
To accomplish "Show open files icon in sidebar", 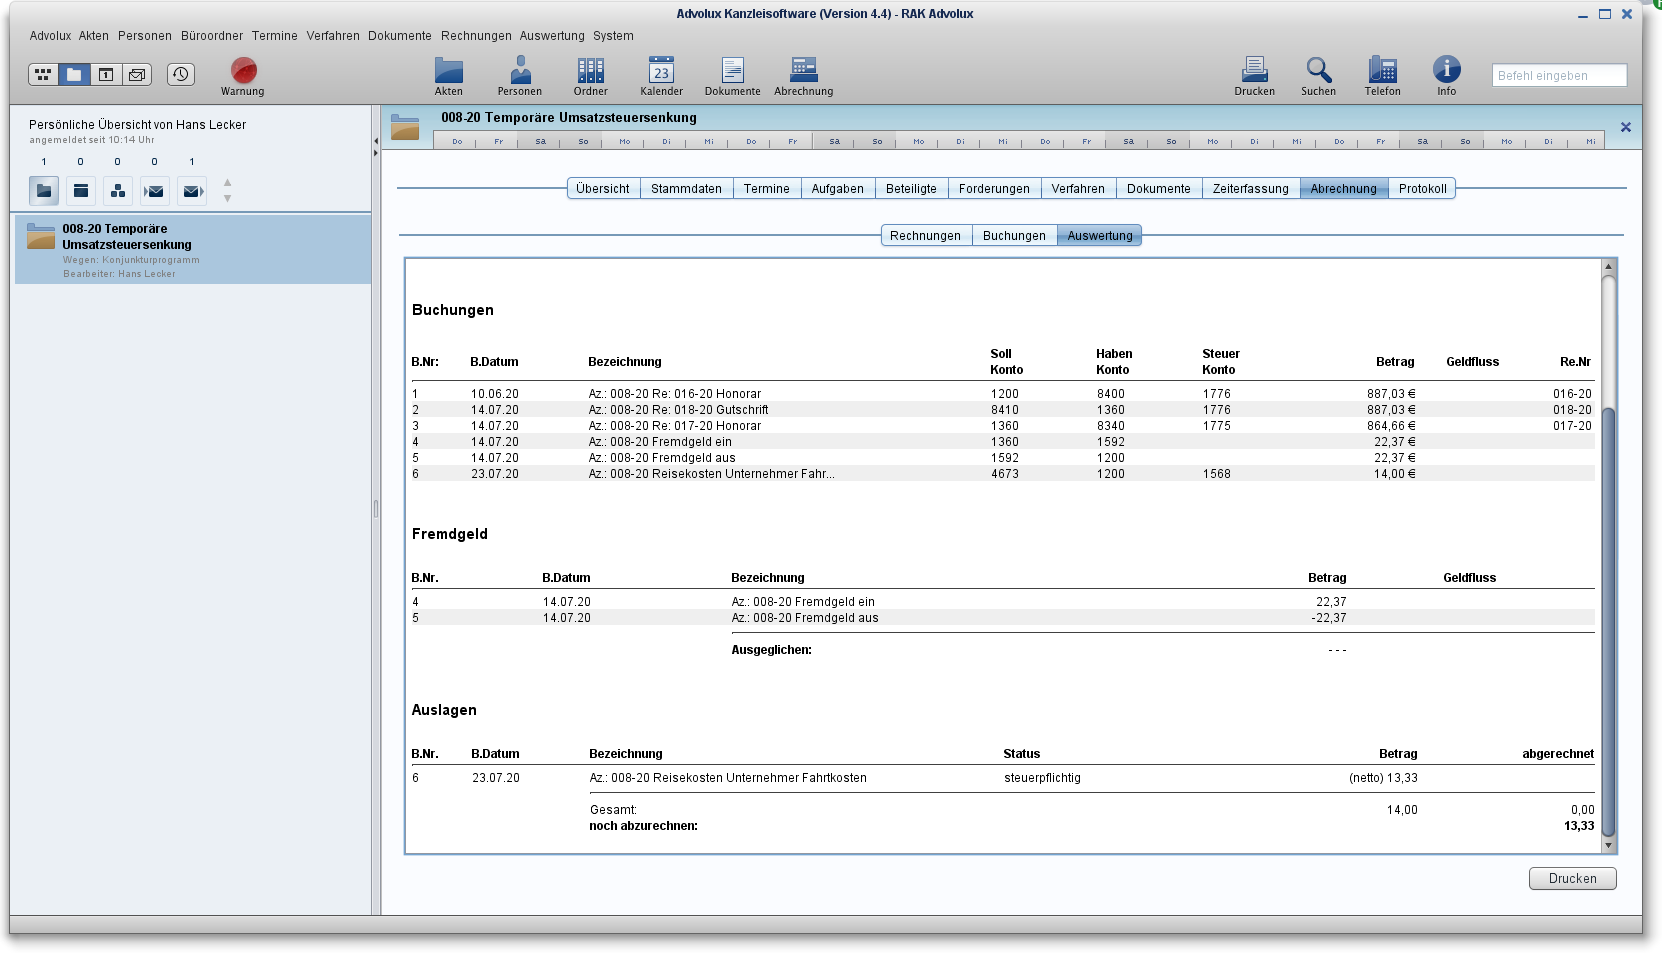I will tap(44, 190).
